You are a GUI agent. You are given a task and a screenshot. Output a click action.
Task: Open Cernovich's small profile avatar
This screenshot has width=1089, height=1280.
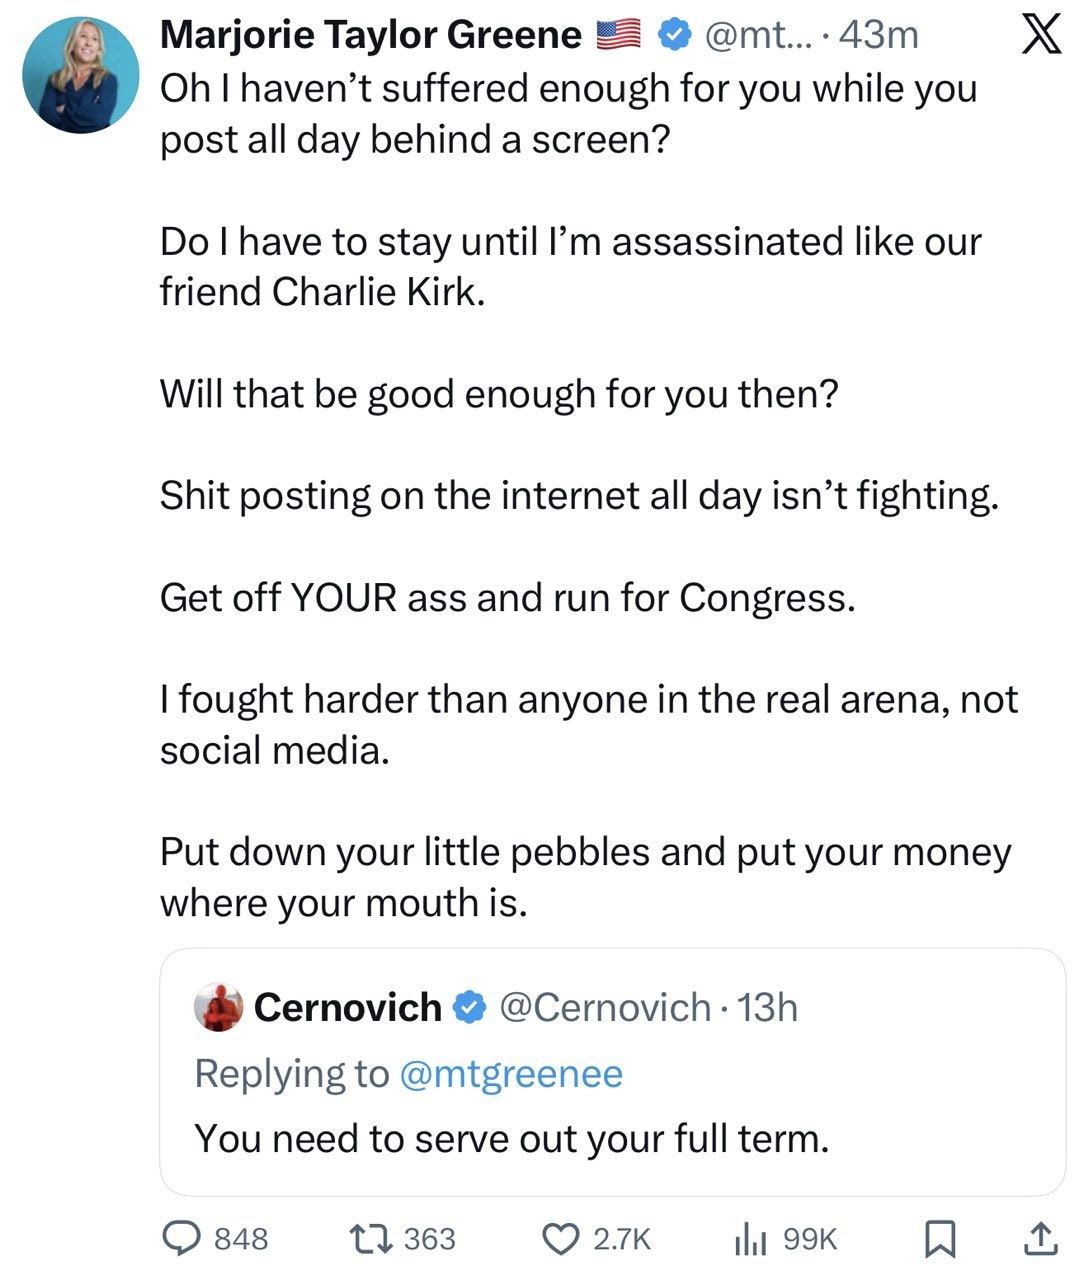[218, 1007]
